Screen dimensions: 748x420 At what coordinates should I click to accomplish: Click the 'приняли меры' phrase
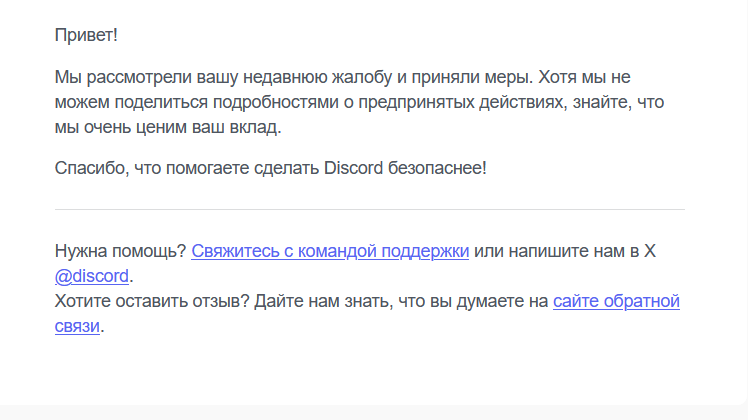(x=470, y=77)
